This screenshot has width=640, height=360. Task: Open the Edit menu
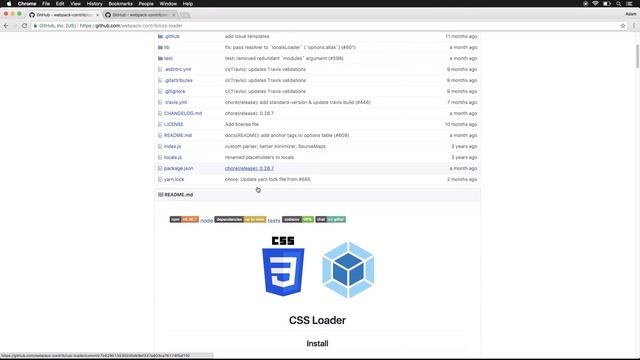pos(60,4)
